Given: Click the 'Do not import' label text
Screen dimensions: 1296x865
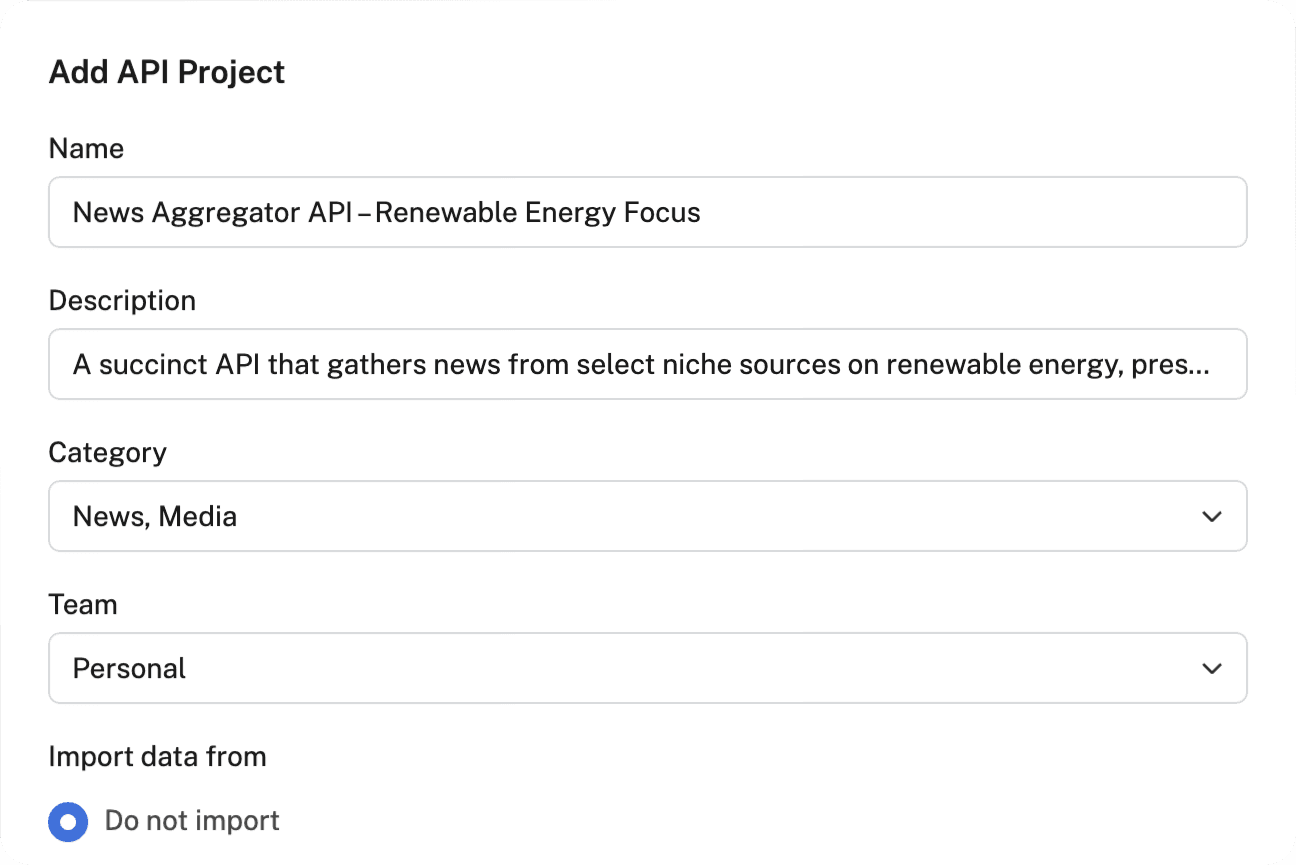Looking at the screenshot, I should (x=192, y=821).
